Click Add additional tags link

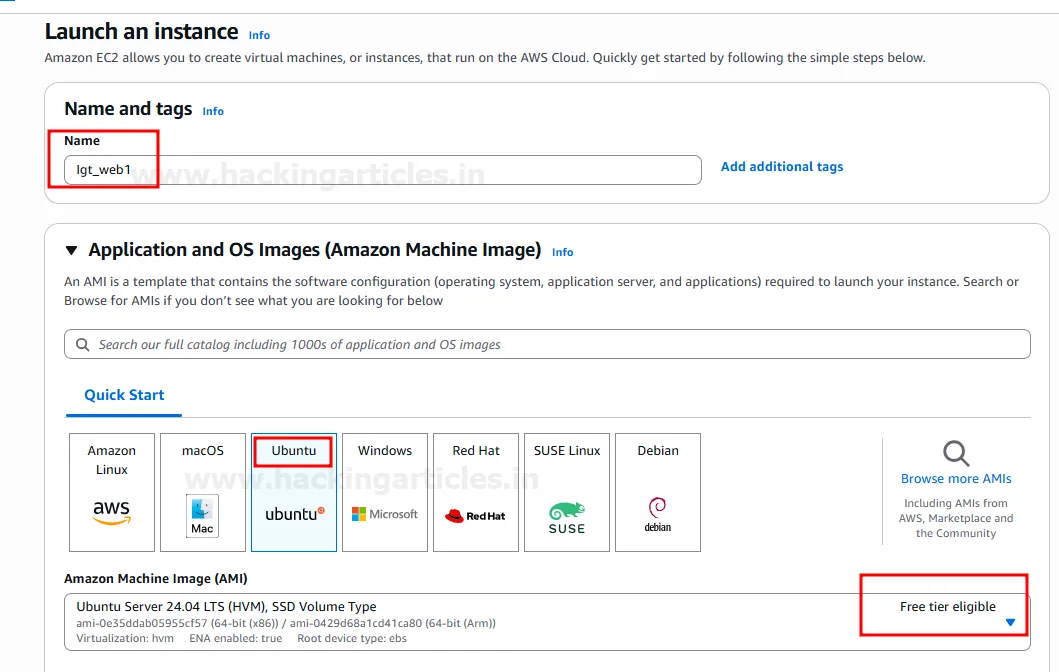[x=782, y=167]
